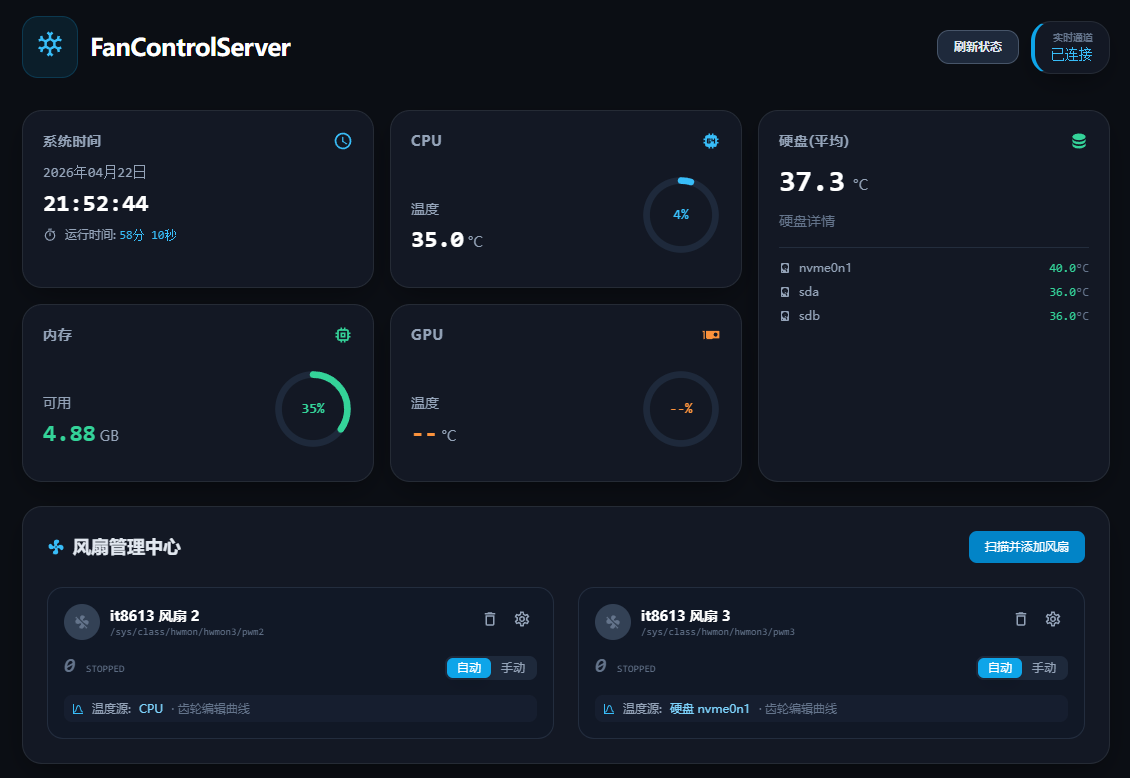Click the 硬盘(平均) card title
The image size is (1130, 778).
click(x=814, y=141)
